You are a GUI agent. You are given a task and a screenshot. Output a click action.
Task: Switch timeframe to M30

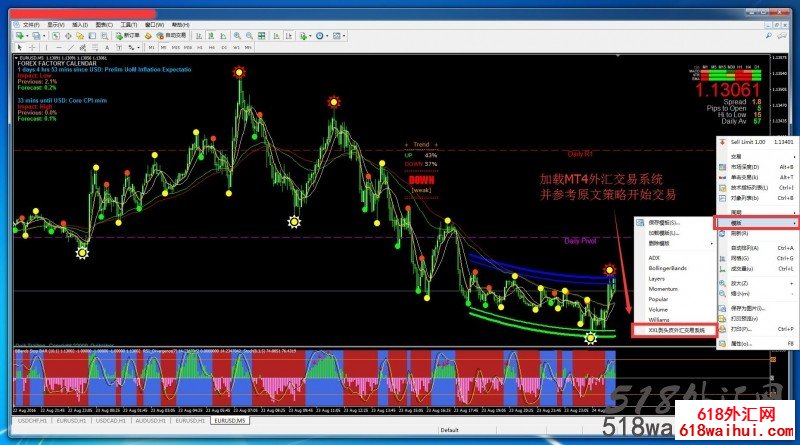click(x=188, y=47)
